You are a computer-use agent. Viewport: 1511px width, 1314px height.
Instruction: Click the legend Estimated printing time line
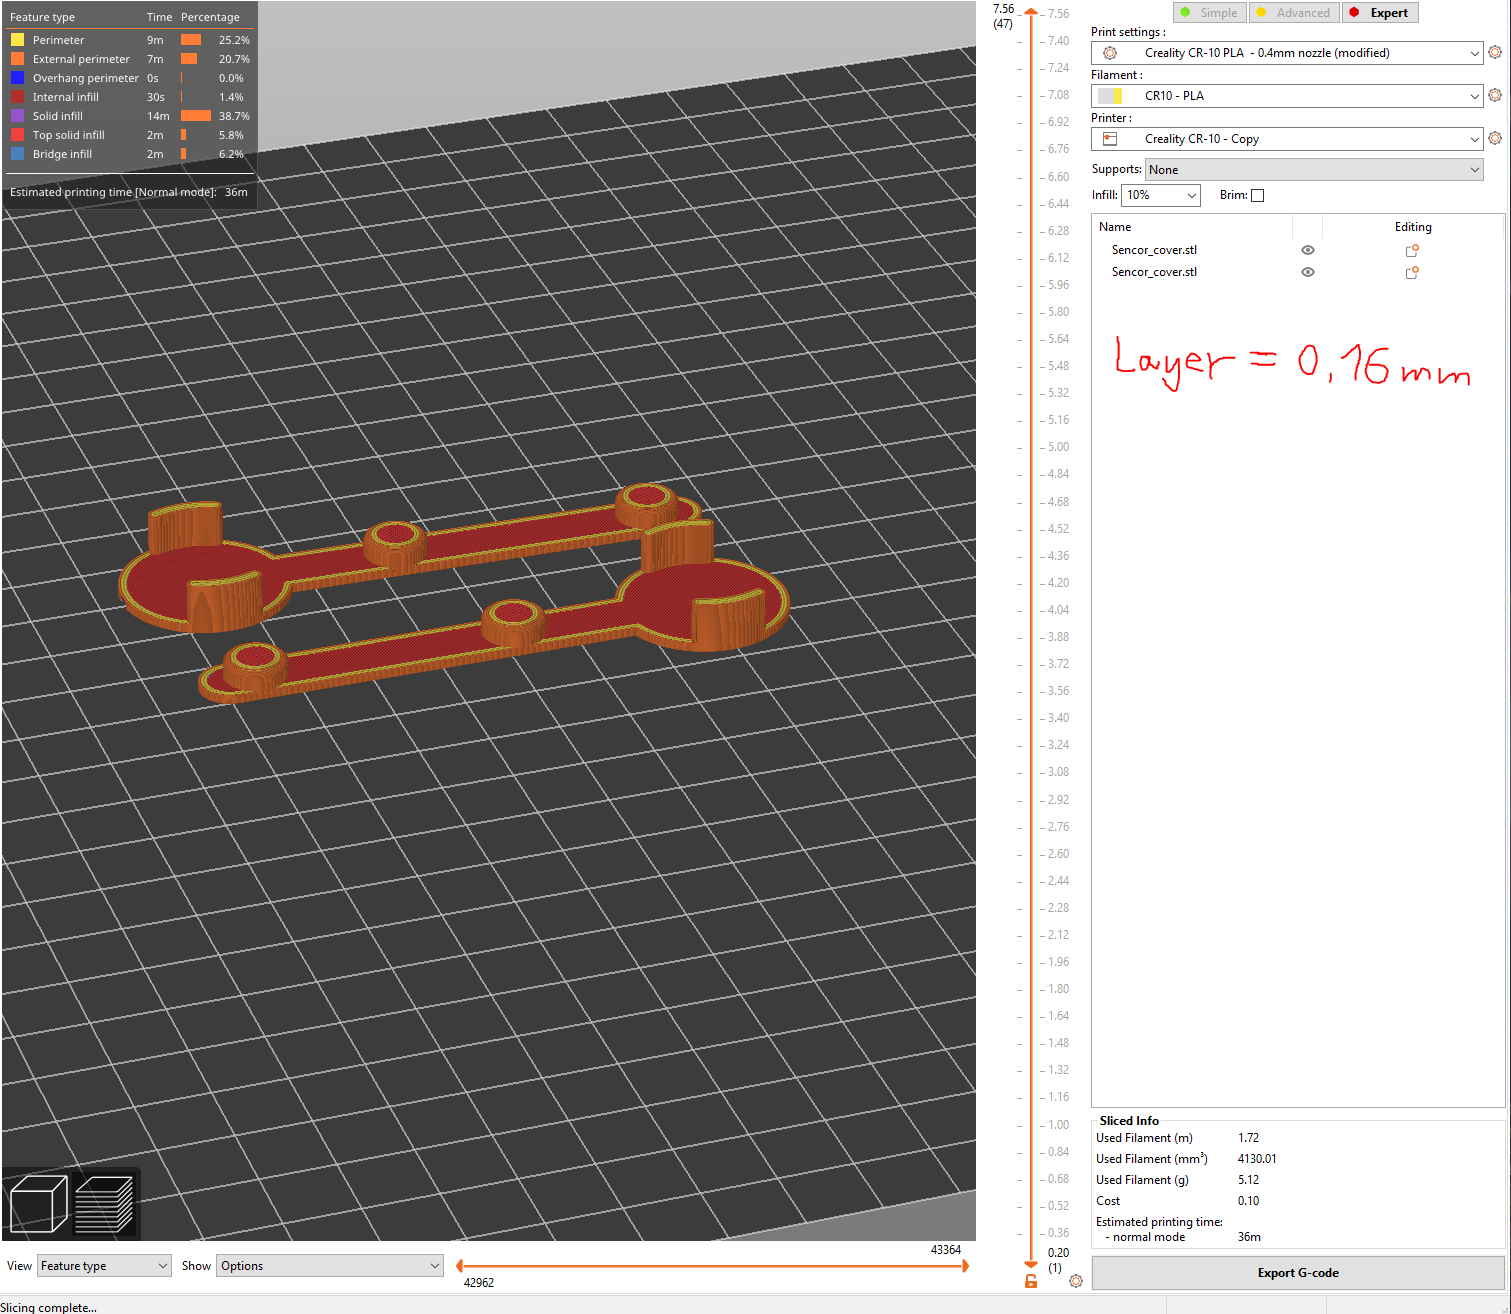(128, 192)
